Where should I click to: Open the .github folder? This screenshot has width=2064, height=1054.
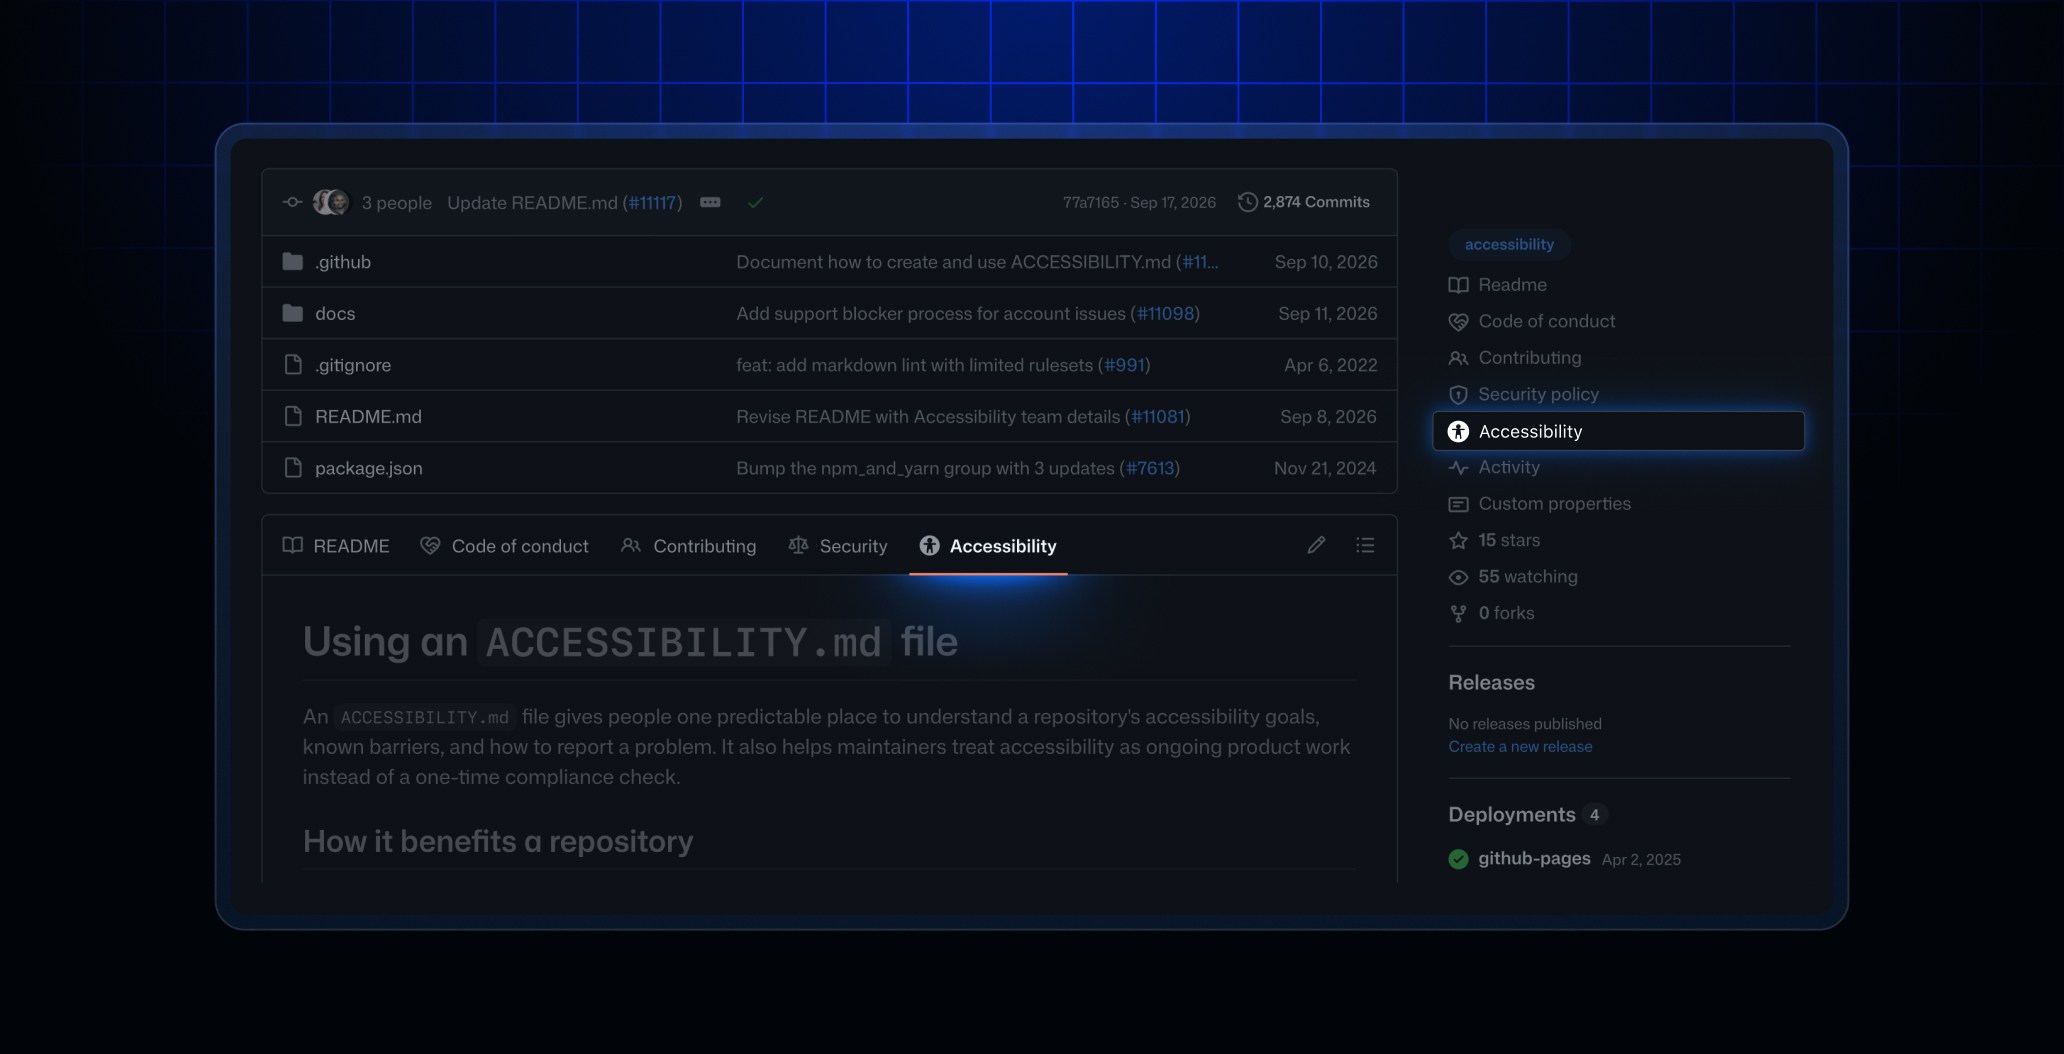click(343, 262)
